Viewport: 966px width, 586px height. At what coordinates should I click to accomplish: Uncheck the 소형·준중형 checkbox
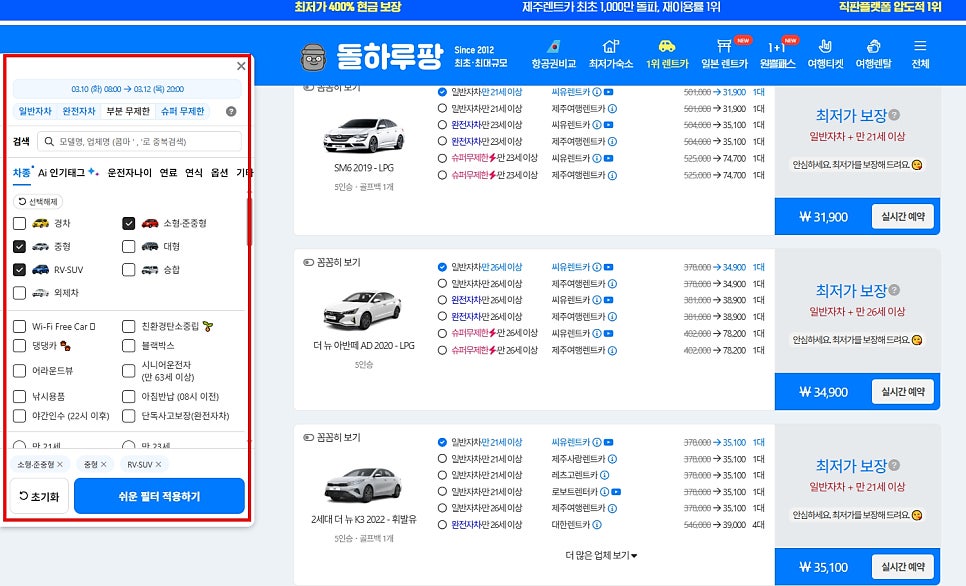point(128,223)
